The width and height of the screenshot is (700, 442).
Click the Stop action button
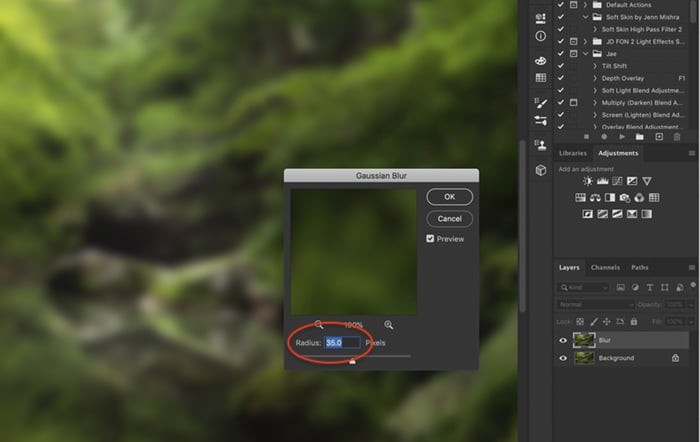[x=586, y=137]
